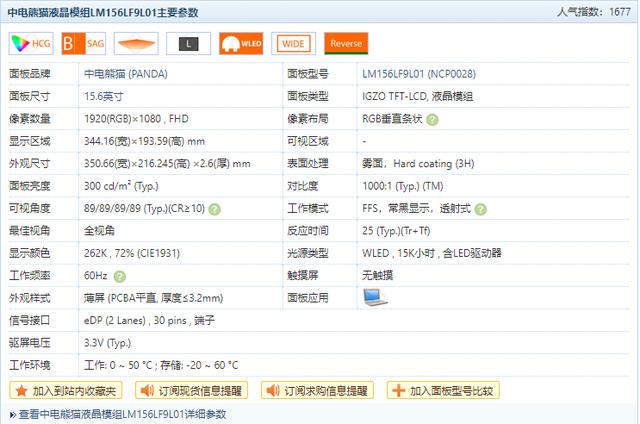
Task: Click the 人气指数: 1677 popularity text
Action: (594, 12)
